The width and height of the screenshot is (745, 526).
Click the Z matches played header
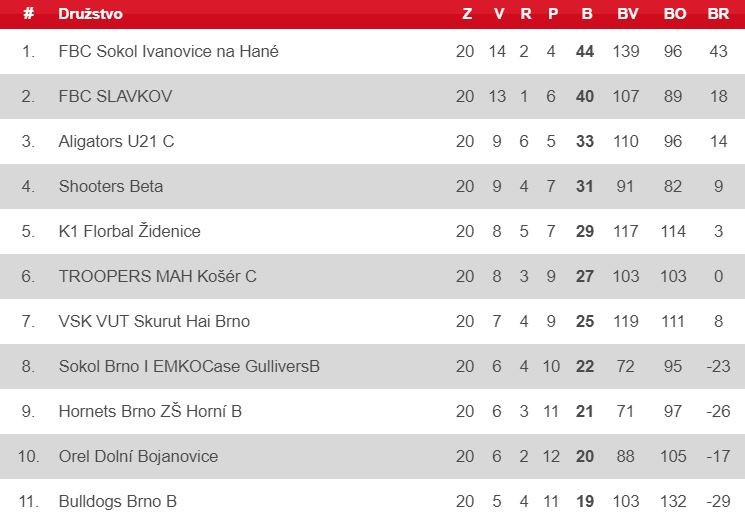pos(467,14)
